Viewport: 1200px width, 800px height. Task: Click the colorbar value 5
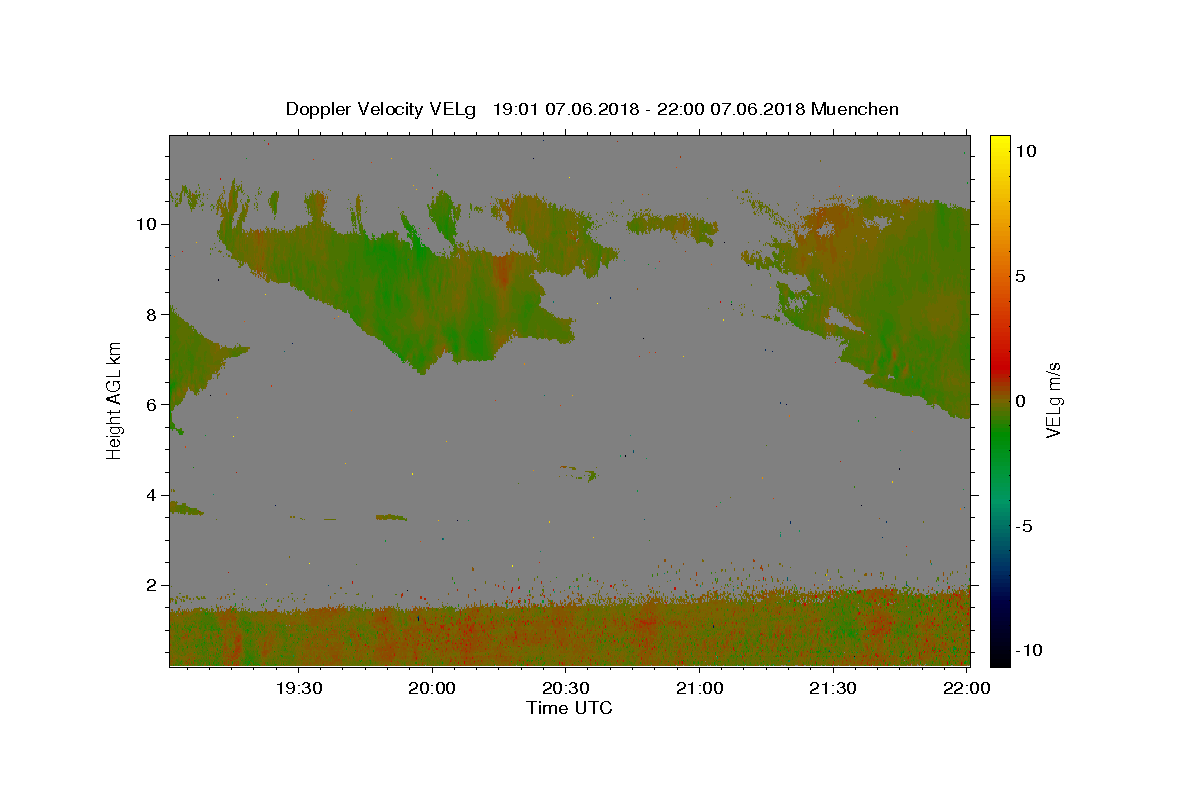click(1020, 276)
